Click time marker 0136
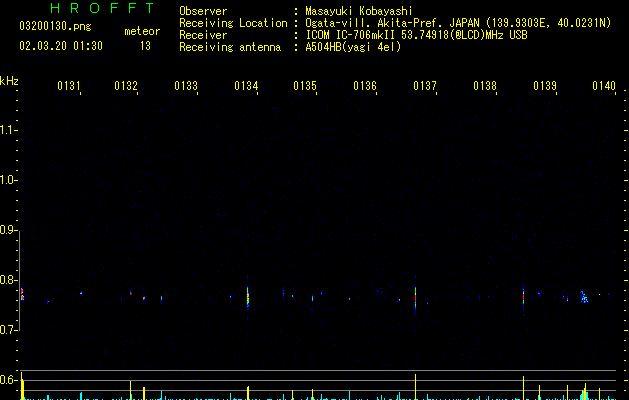The height and width of the screenshot is (400, 629). coord(365,86)
